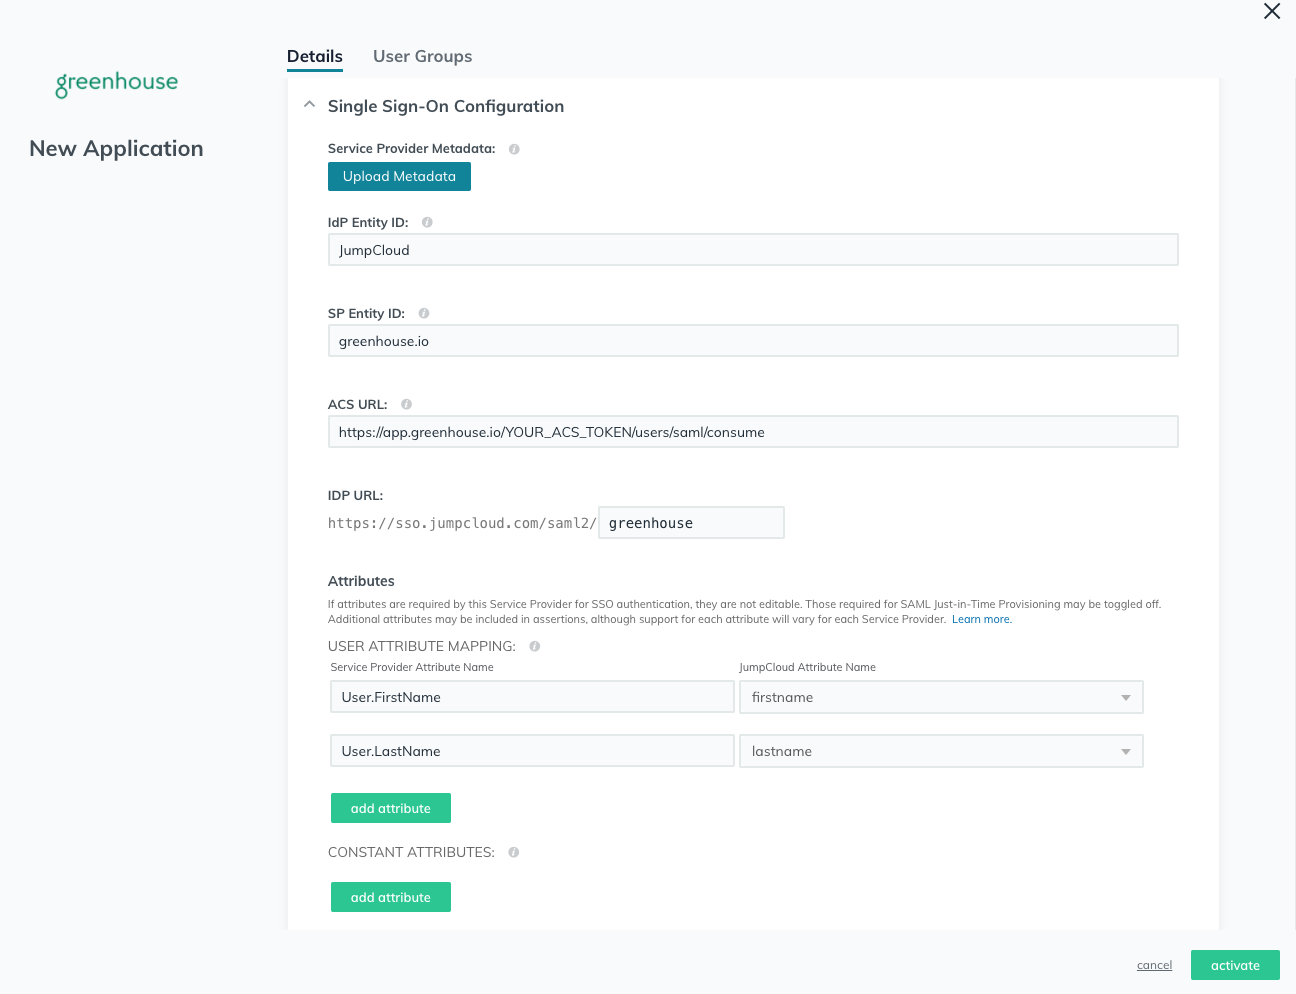Click the Upload Metadata button

pyautogui.click(x=399, y=177)
